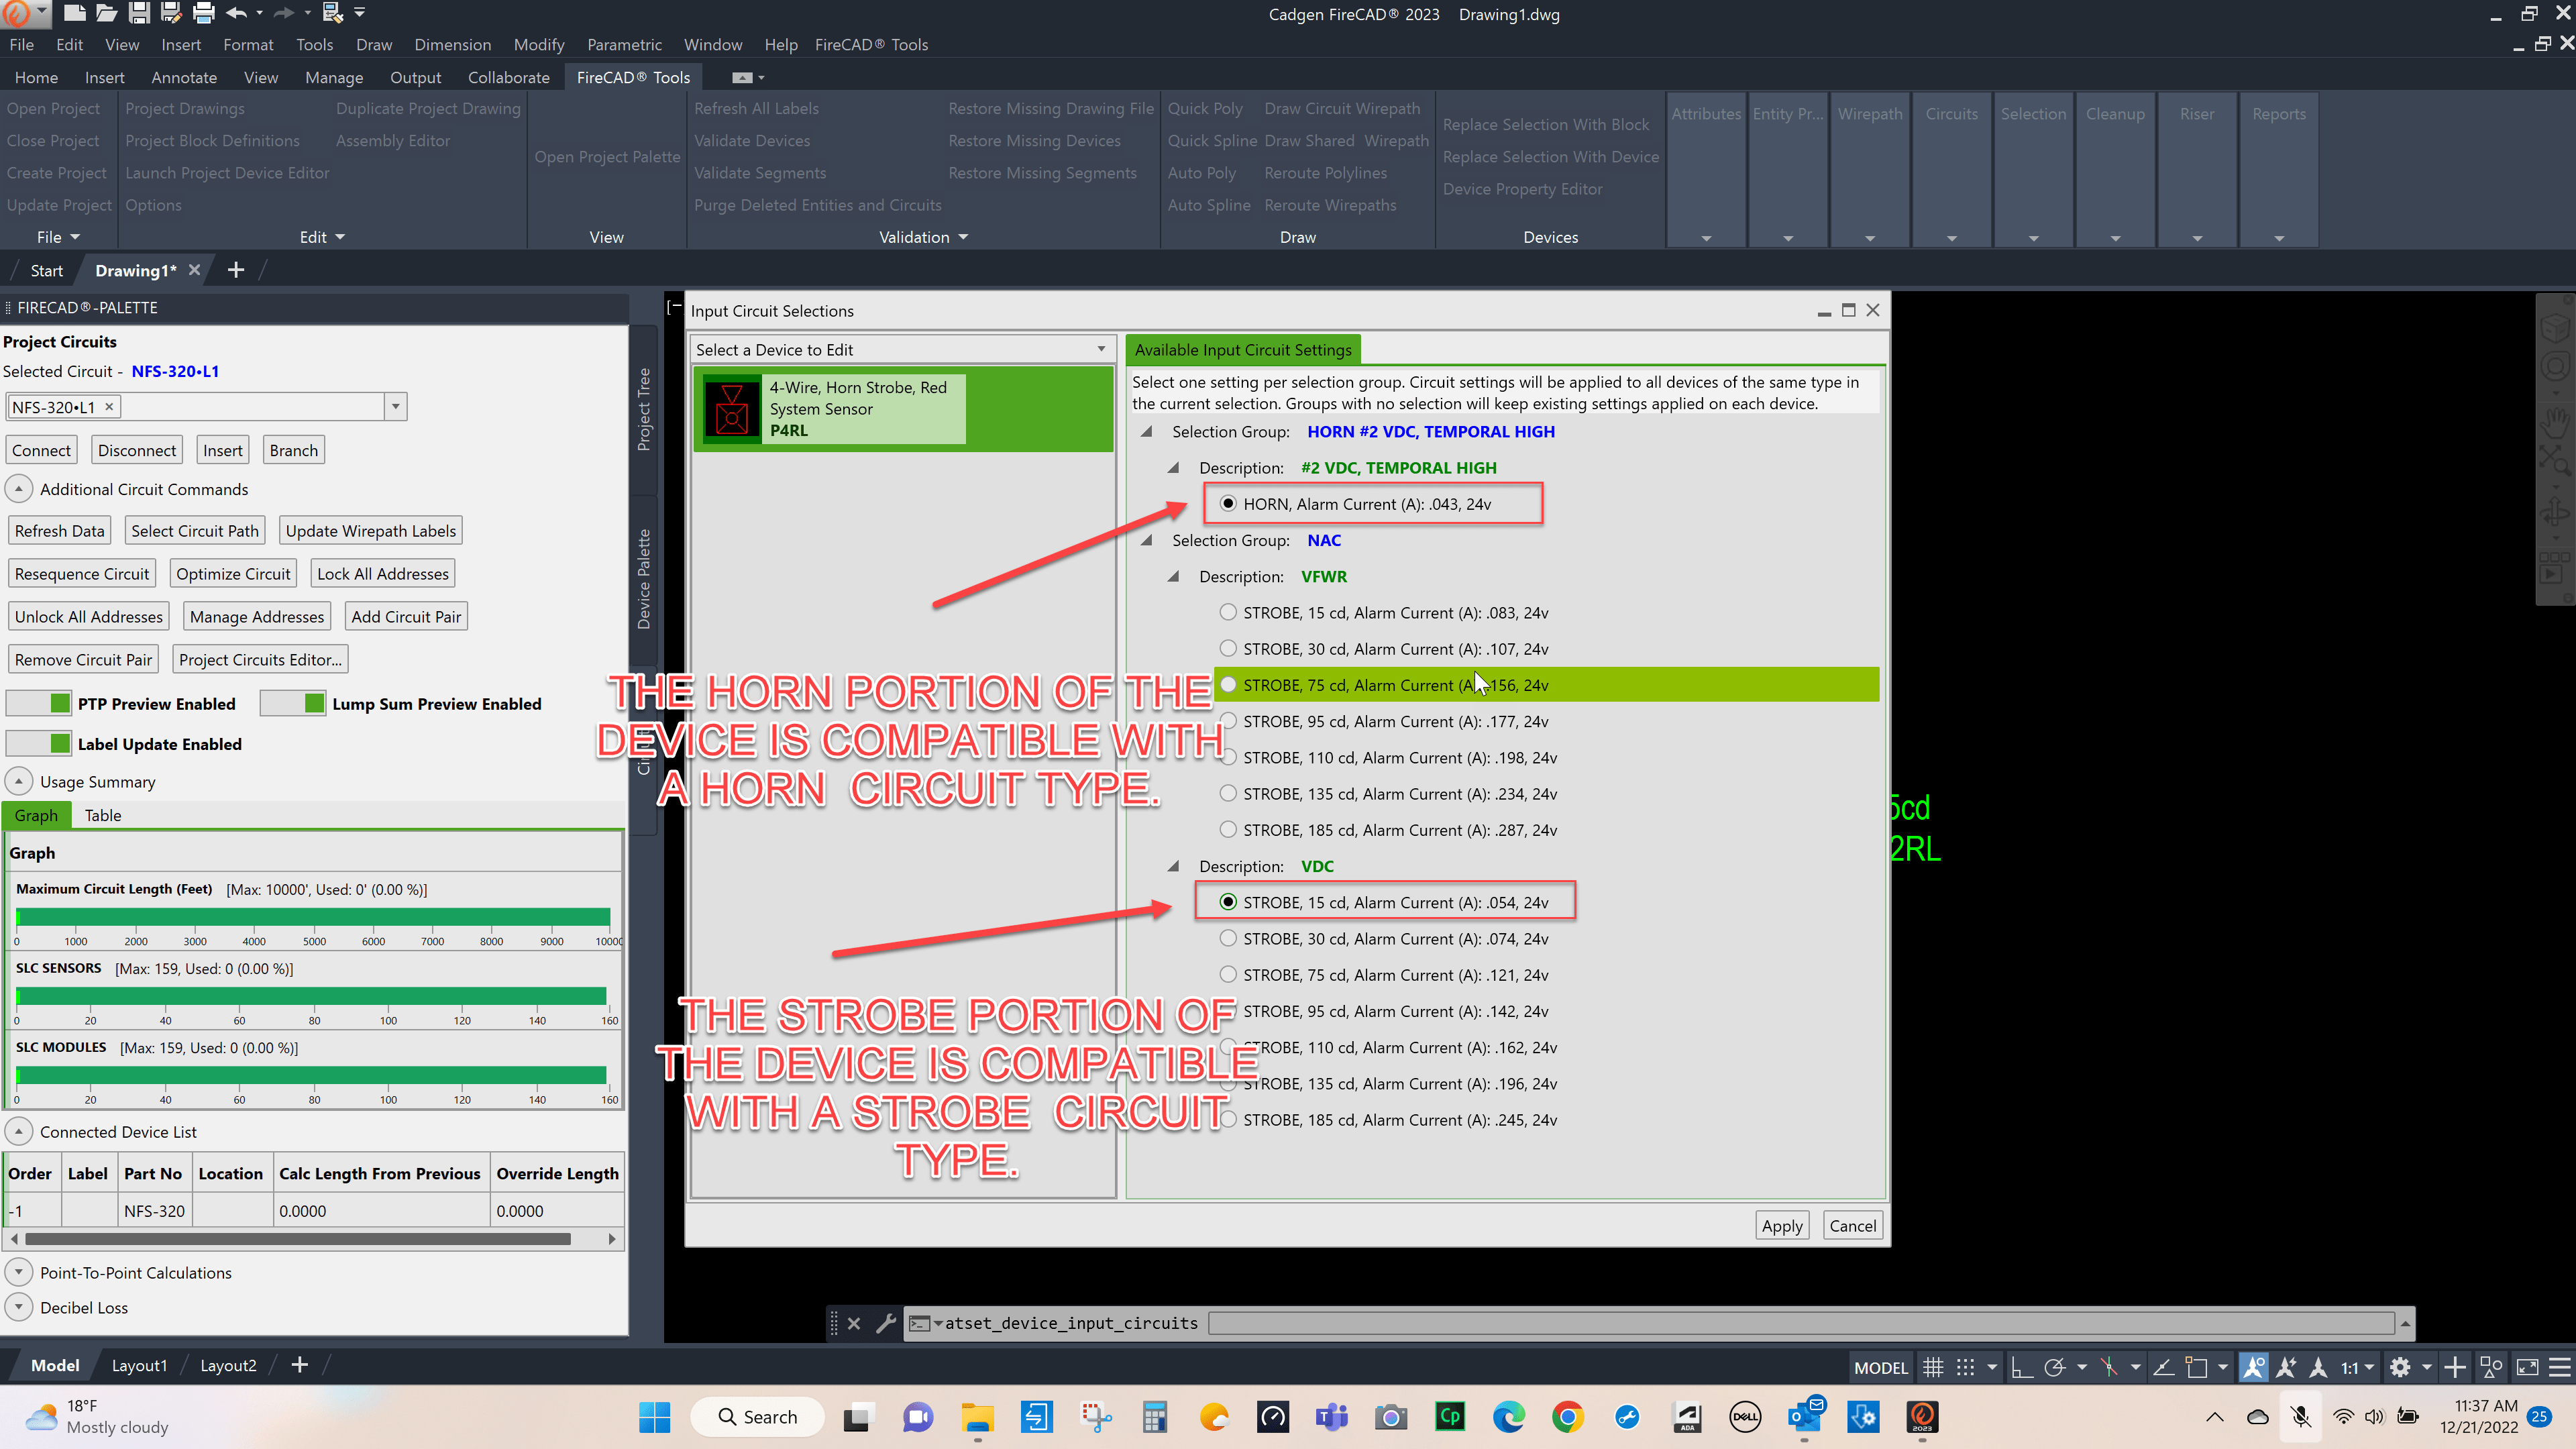Image resolution: width=2576 pixels, height=1449 pixels.
Task: Expand the Point-To-Point Calculations section
Action: tap(18, 1271)
